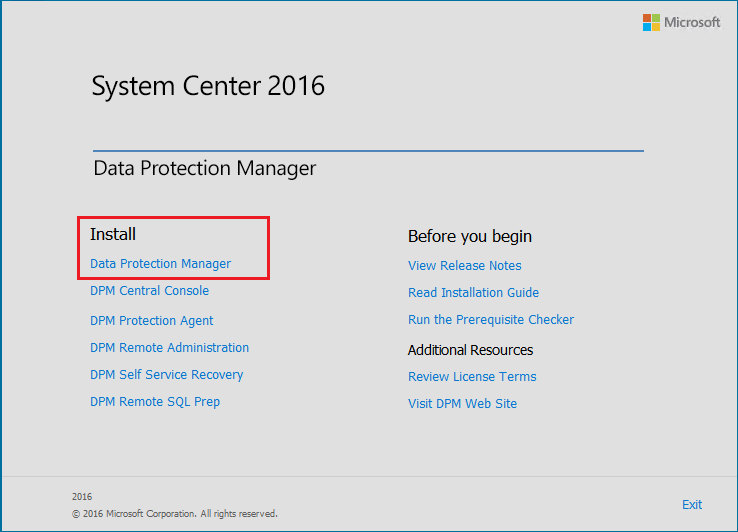
Task: Install the DPM Protection Agent
Action: 152,321
